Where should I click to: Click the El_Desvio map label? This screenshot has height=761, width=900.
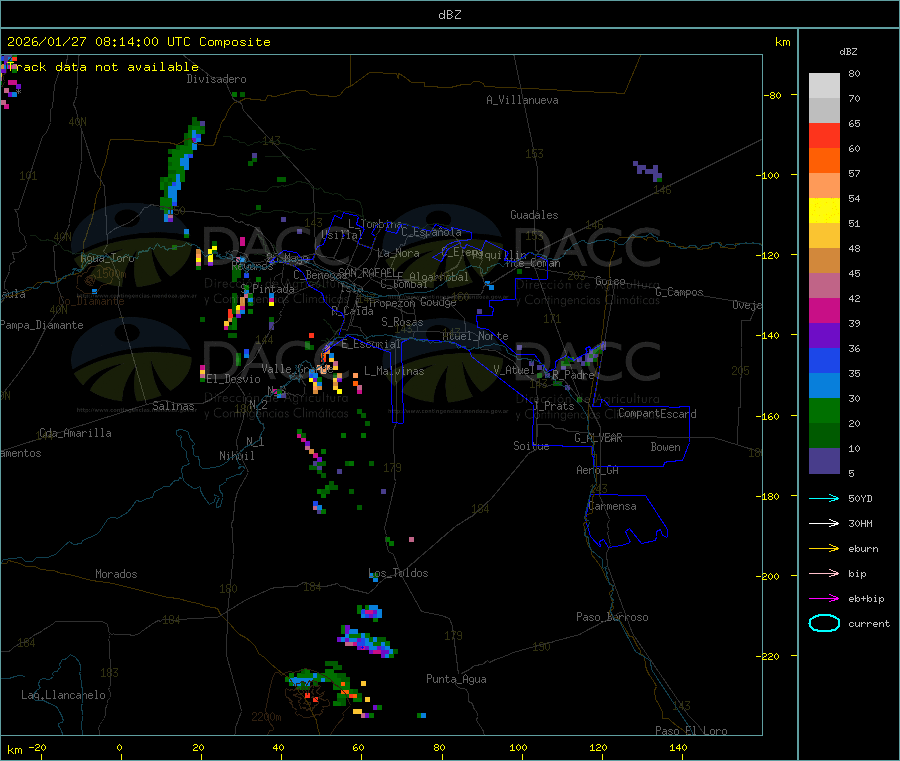(233, 379)
